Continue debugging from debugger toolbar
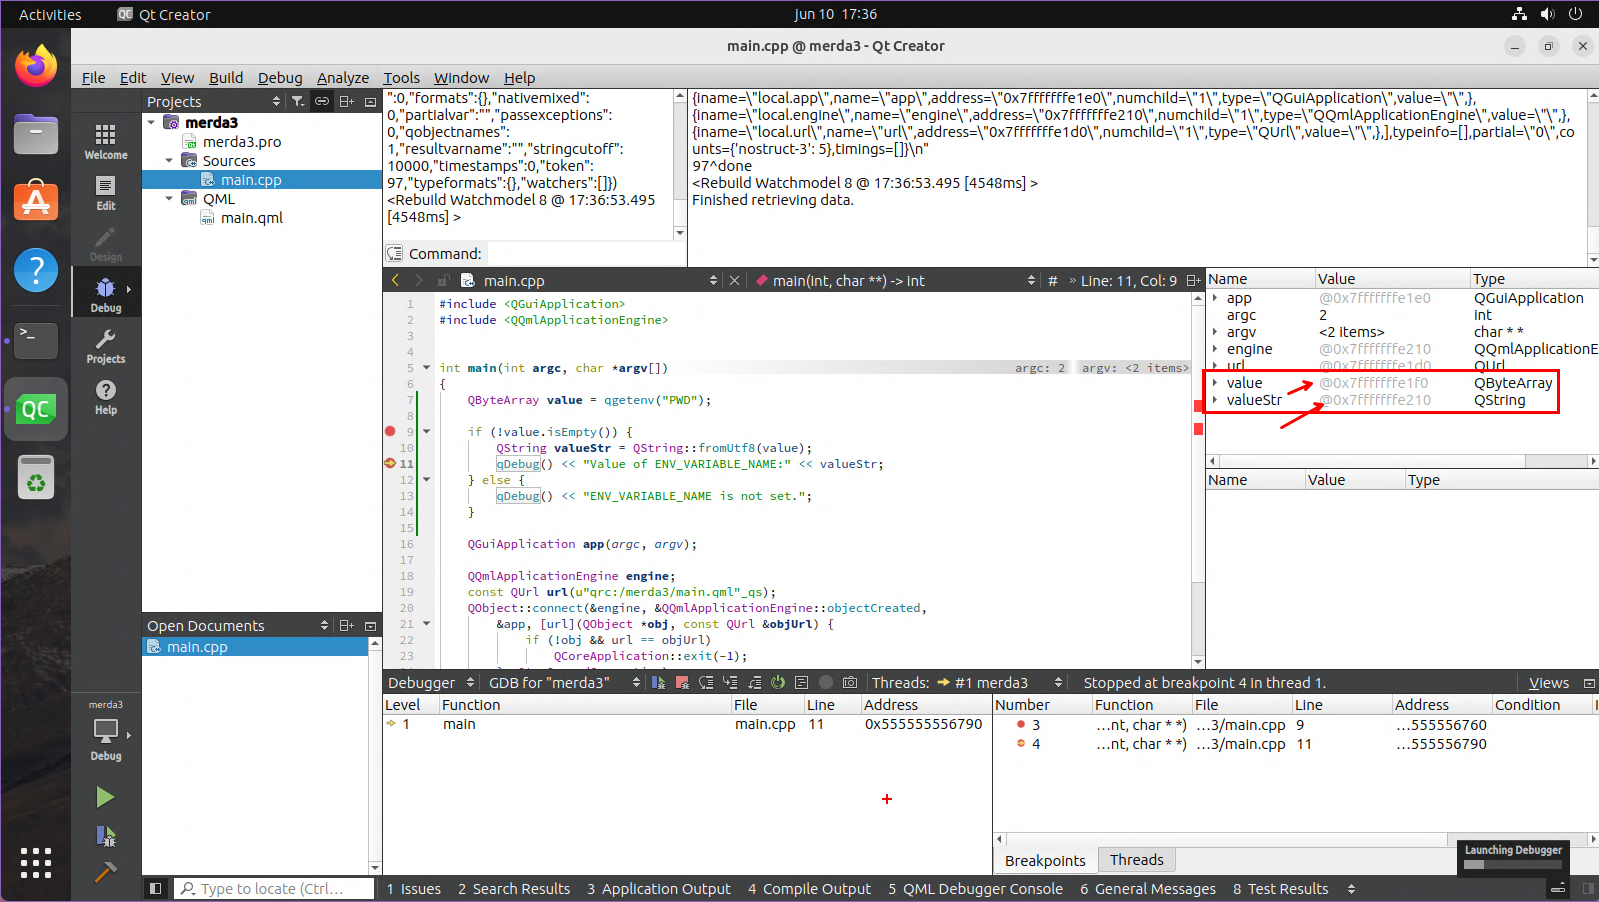 (x=658, y=683)
